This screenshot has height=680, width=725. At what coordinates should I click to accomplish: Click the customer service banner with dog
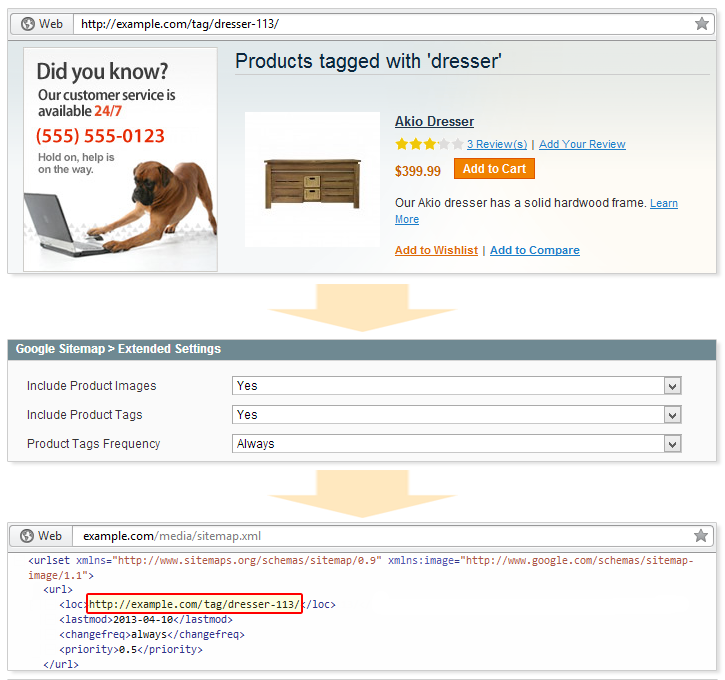click(120, 160)
